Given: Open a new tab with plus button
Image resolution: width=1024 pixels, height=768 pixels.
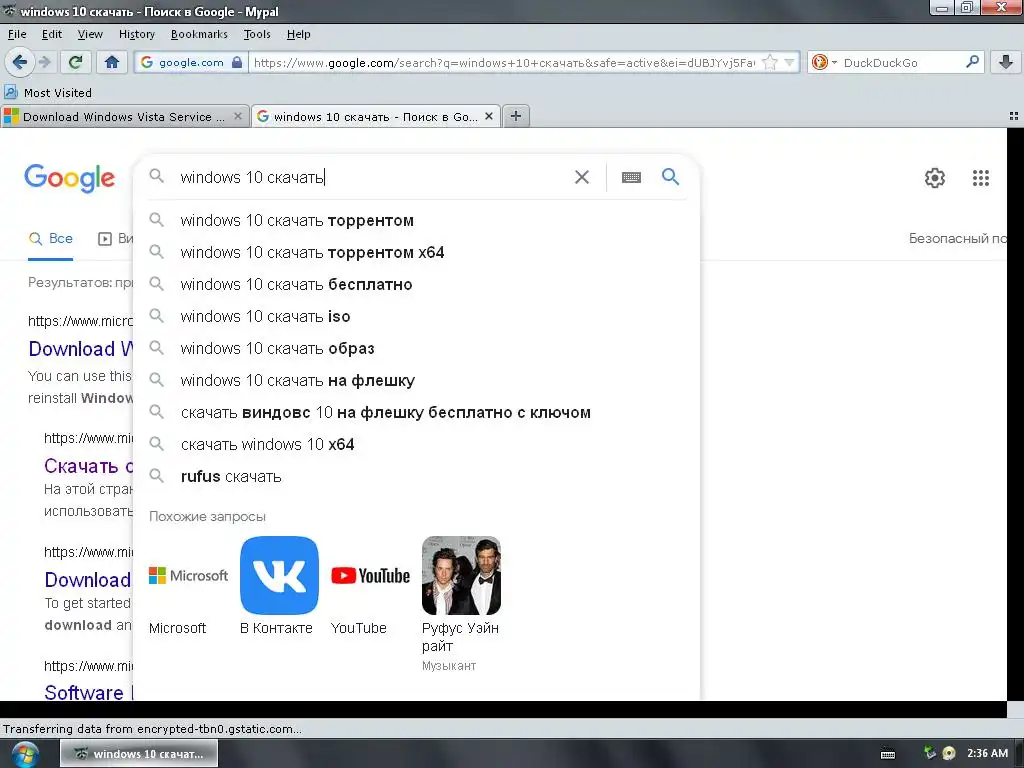Looking at the screenshot, I should pyautogui.click(x=516, y=116).
